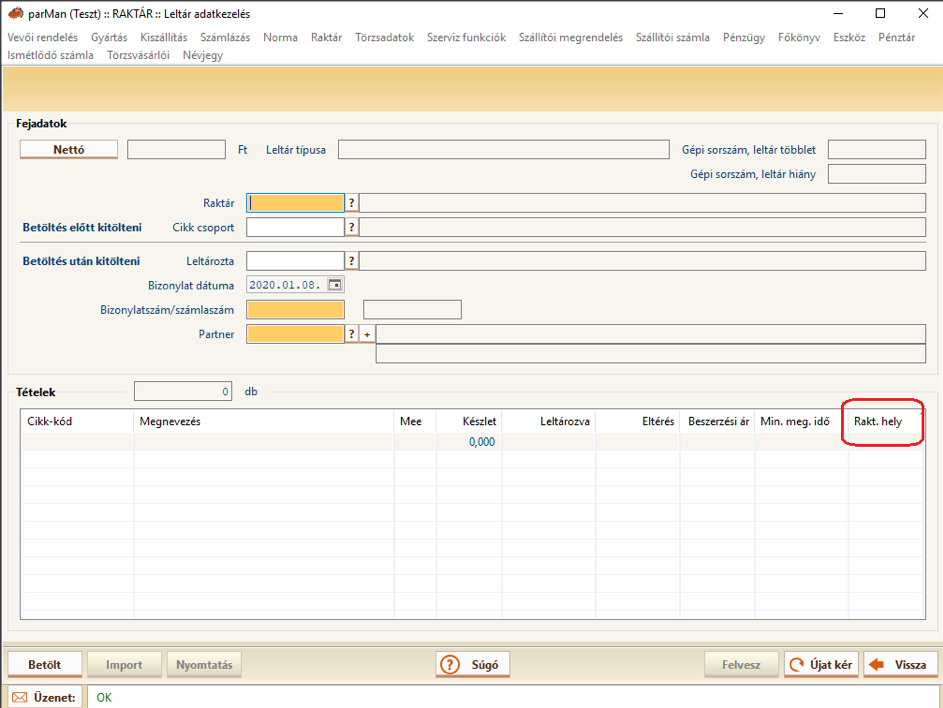Click the amount field before Ft
The image size is (943, 708).
click(x=176, y=149)
